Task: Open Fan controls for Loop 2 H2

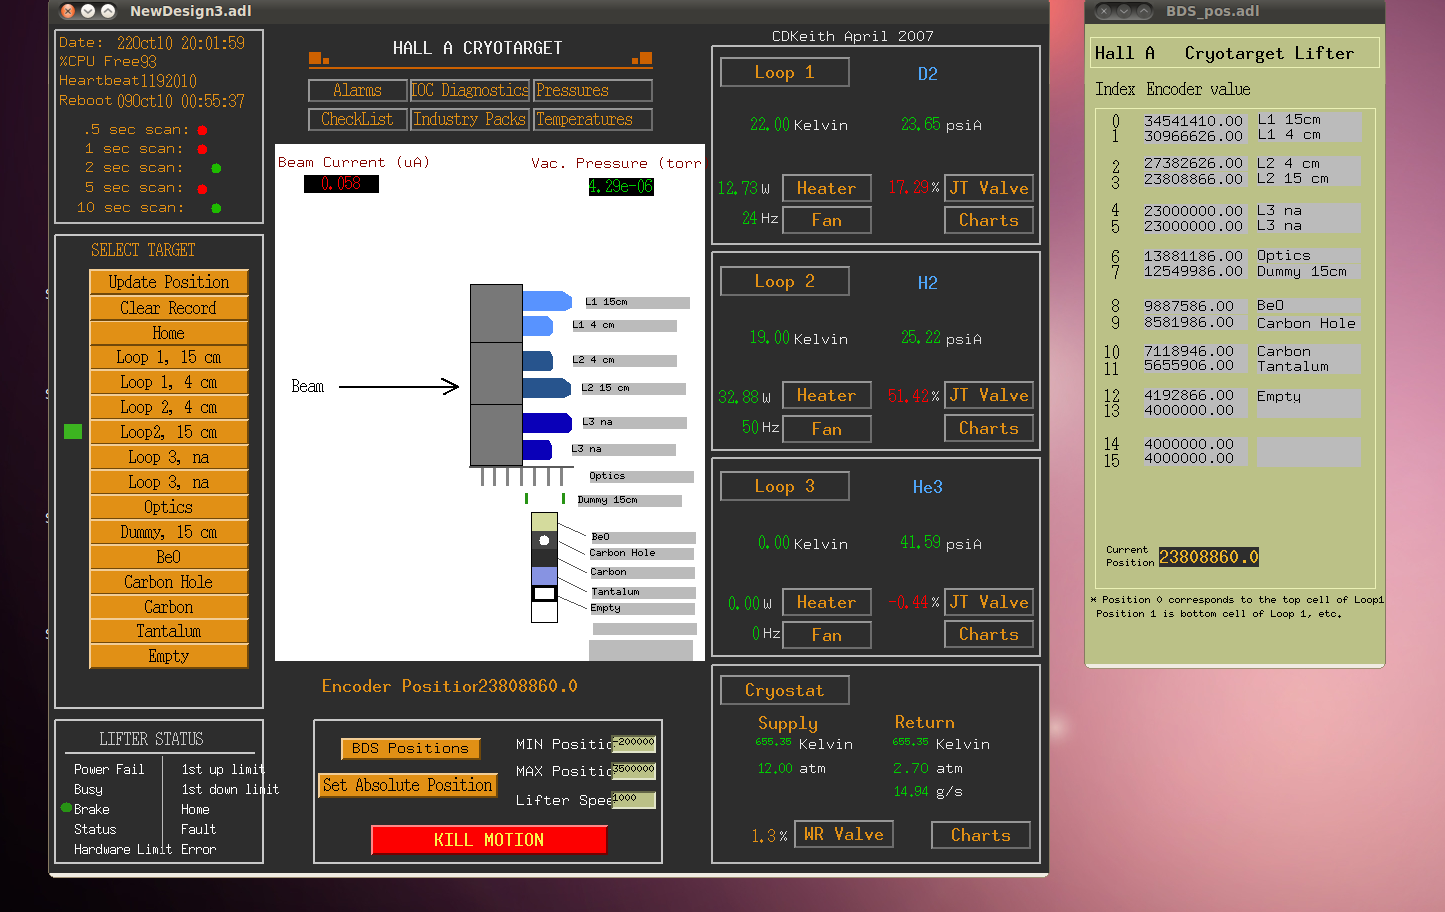Action: pyautogui.click(x=827, y=429)
